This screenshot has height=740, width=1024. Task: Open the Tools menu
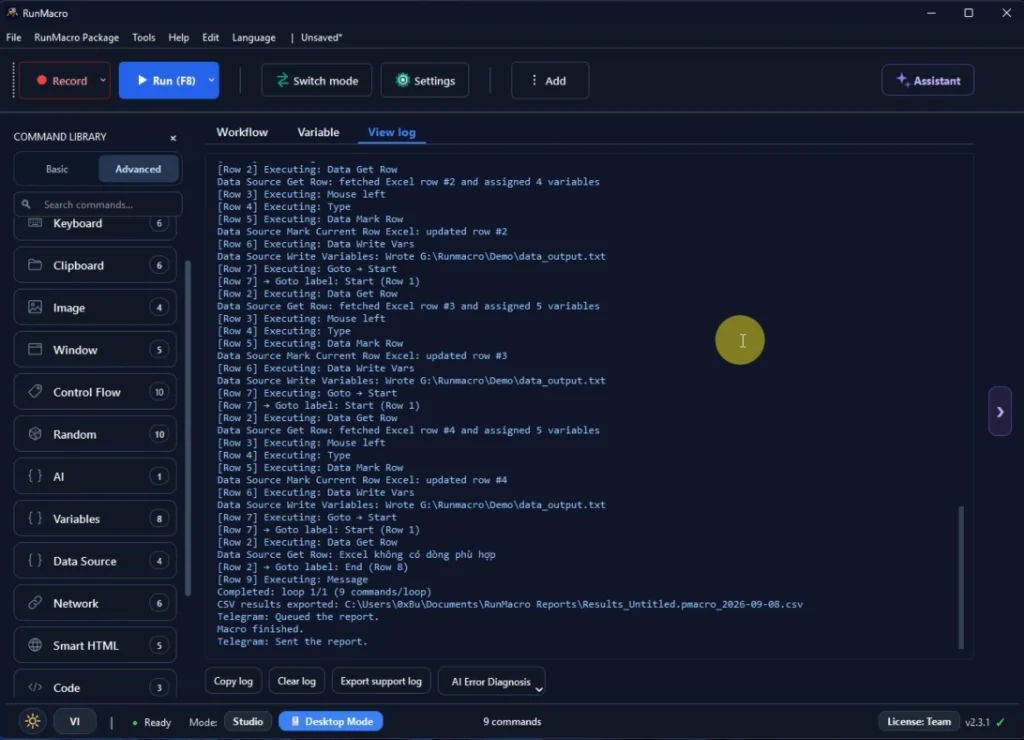click(x=144, y=37)
